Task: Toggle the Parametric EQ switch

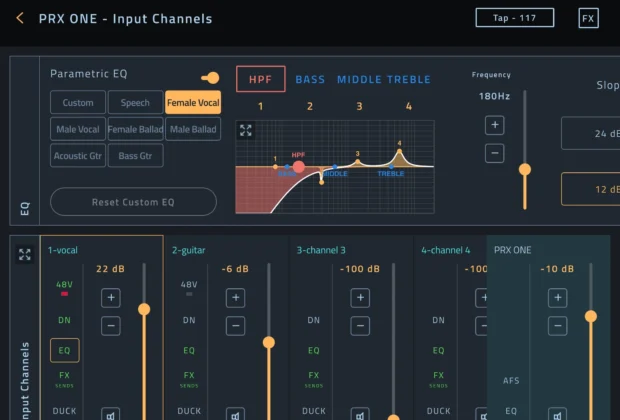Action: click(x=210, y=78)
